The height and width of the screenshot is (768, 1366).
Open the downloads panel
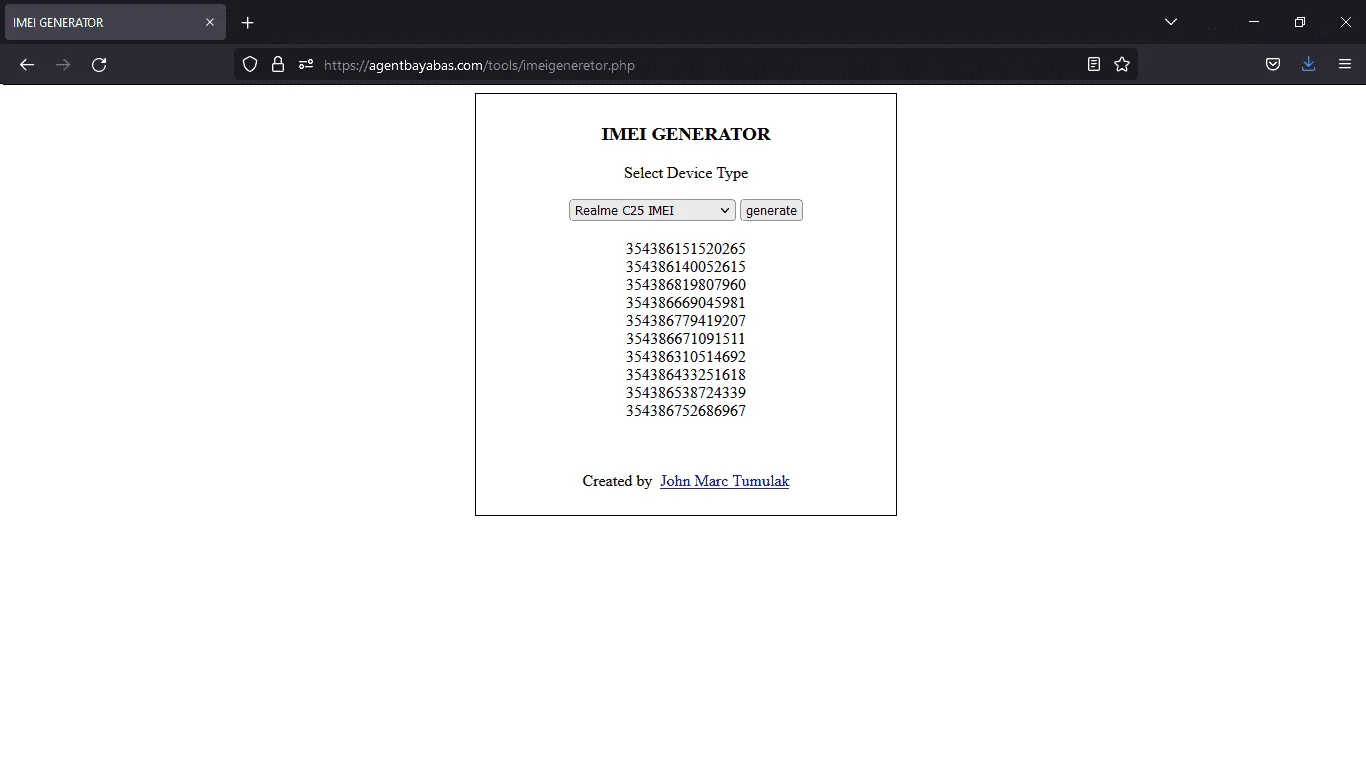click(1308, 64)
